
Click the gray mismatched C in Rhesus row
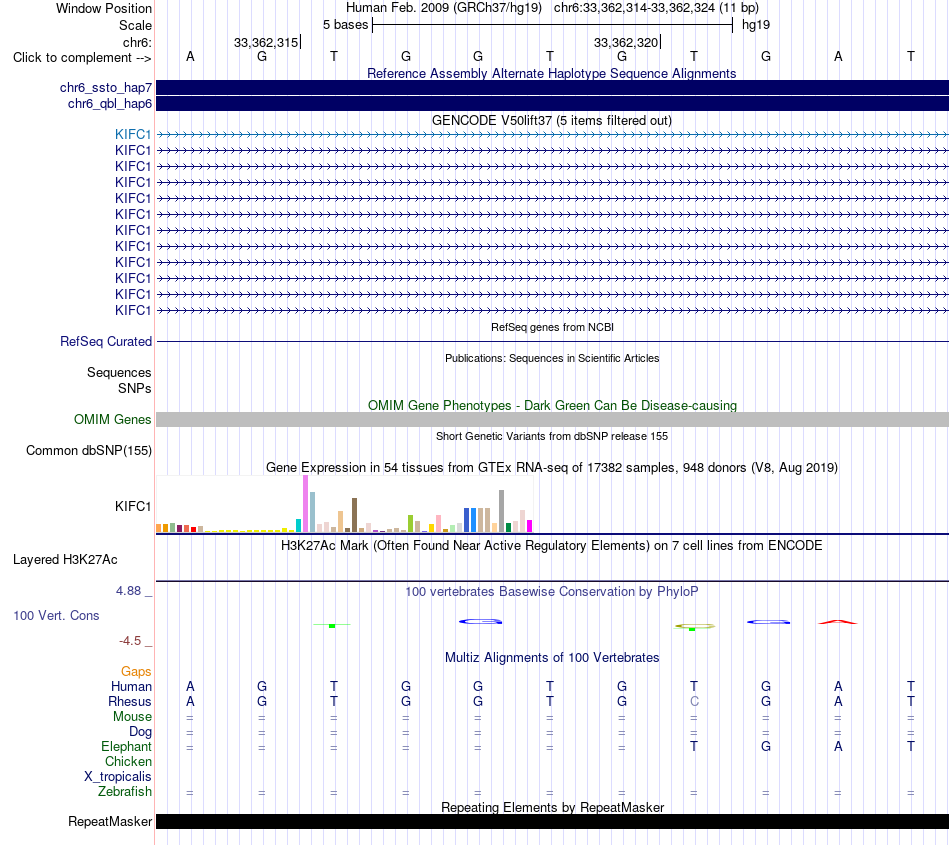coord(694,701)
